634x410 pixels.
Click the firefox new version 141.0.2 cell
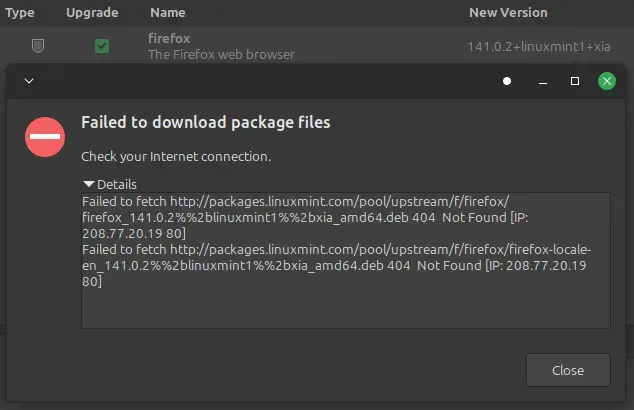tap(539, 47)
